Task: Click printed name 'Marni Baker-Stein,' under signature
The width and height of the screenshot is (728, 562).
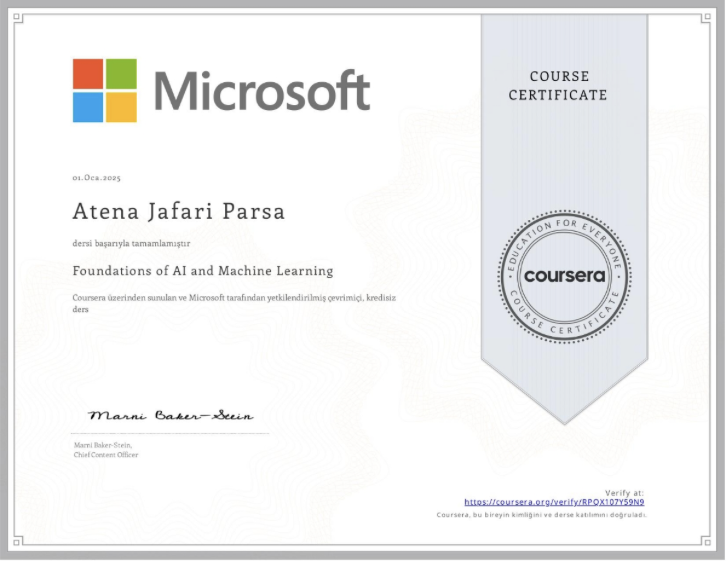Action: [103, 446]
